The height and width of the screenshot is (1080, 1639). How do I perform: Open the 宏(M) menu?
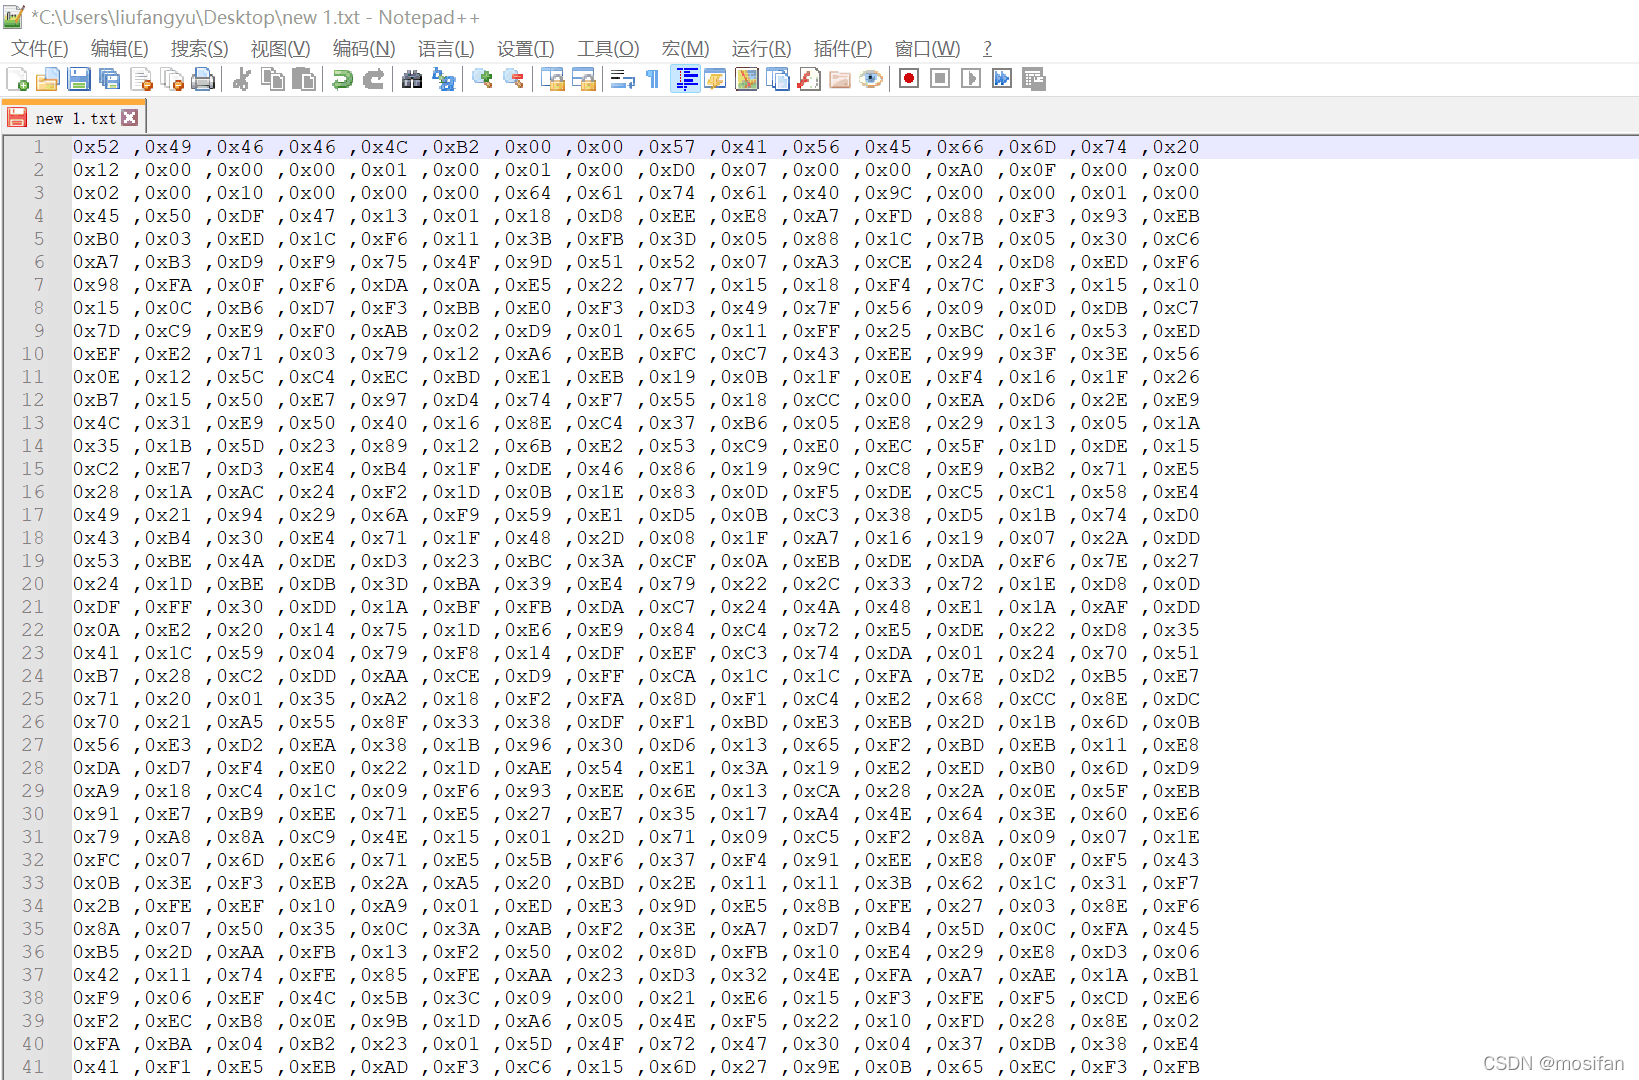pyautogui.click(x=685, y=49)
